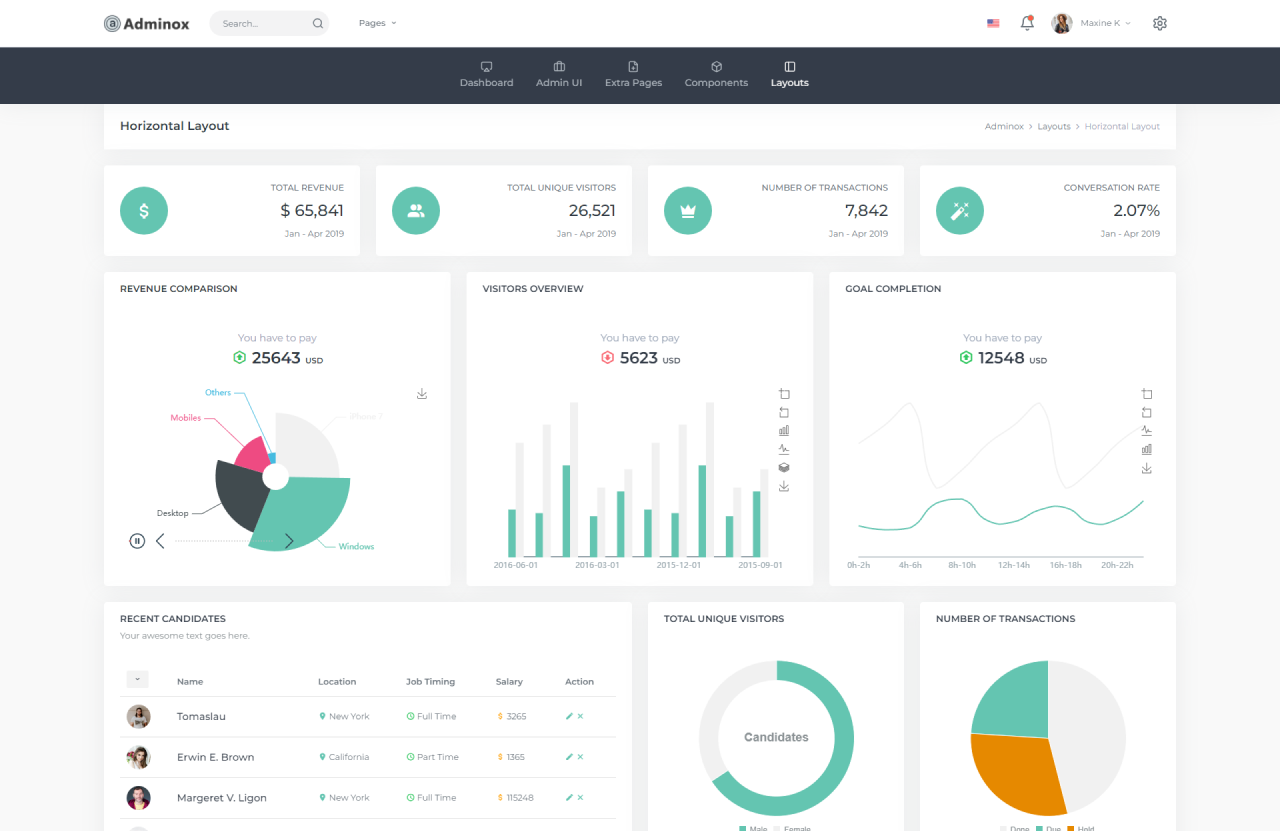Switch Visitors Overview to line chart view
1280x831 pixels.
tap(784, 449)
